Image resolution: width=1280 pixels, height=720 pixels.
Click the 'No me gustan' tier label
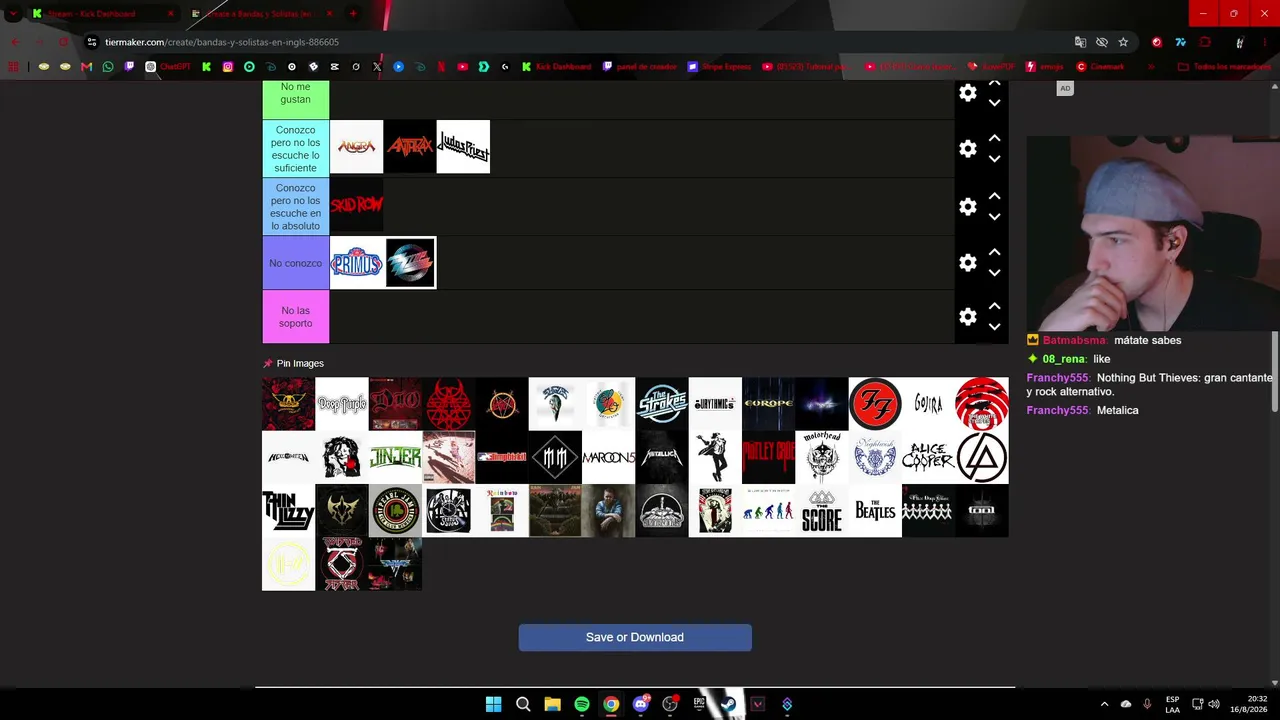click(x=295, y=99)
